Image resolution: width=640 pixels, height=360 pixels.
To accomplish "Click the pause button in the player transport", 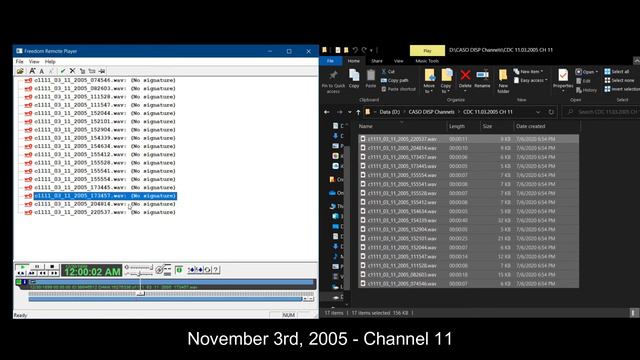I will click(37, 267).
